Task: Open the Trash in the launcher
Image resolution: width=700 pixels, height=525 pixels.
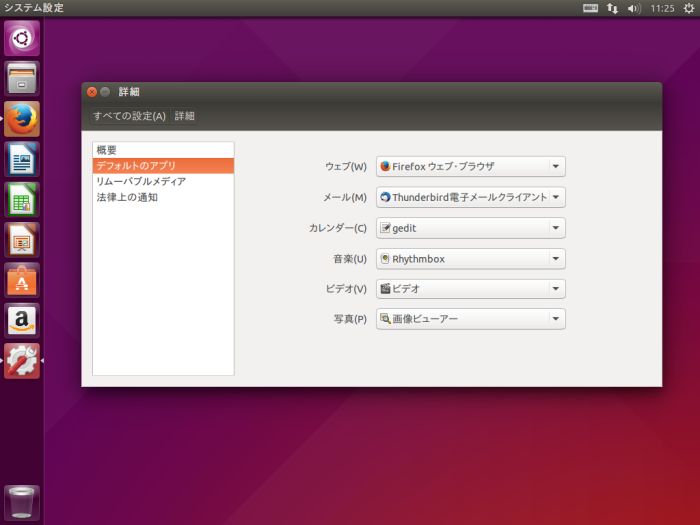Action: [22, 503]
